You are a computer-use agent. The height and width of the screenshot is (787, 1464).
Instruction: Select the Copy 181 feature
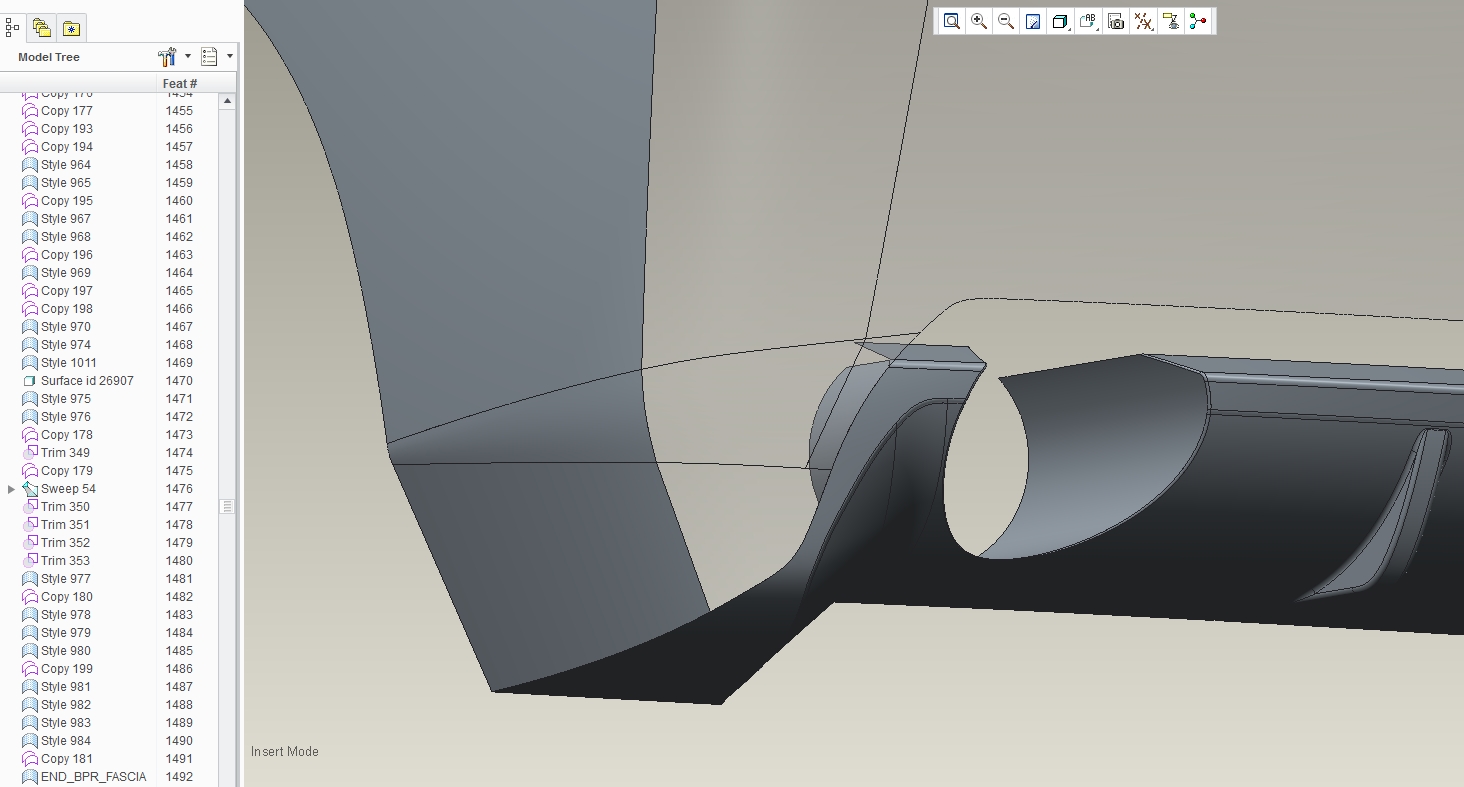67,759
